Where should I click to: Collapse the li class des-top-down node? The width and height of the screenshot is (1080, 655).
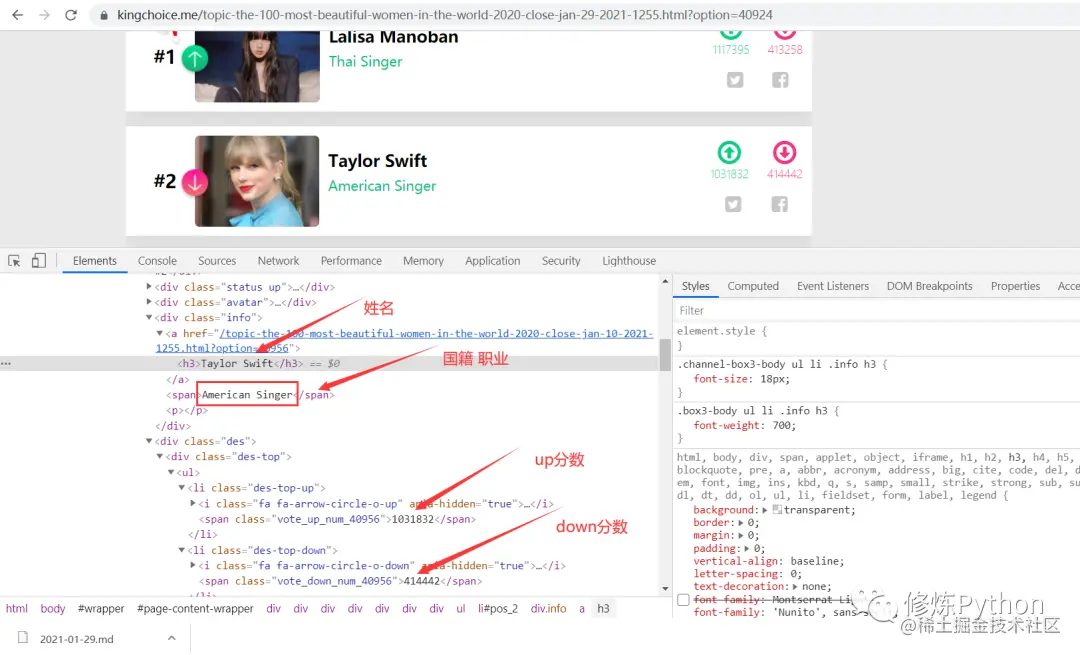point(182,550)
